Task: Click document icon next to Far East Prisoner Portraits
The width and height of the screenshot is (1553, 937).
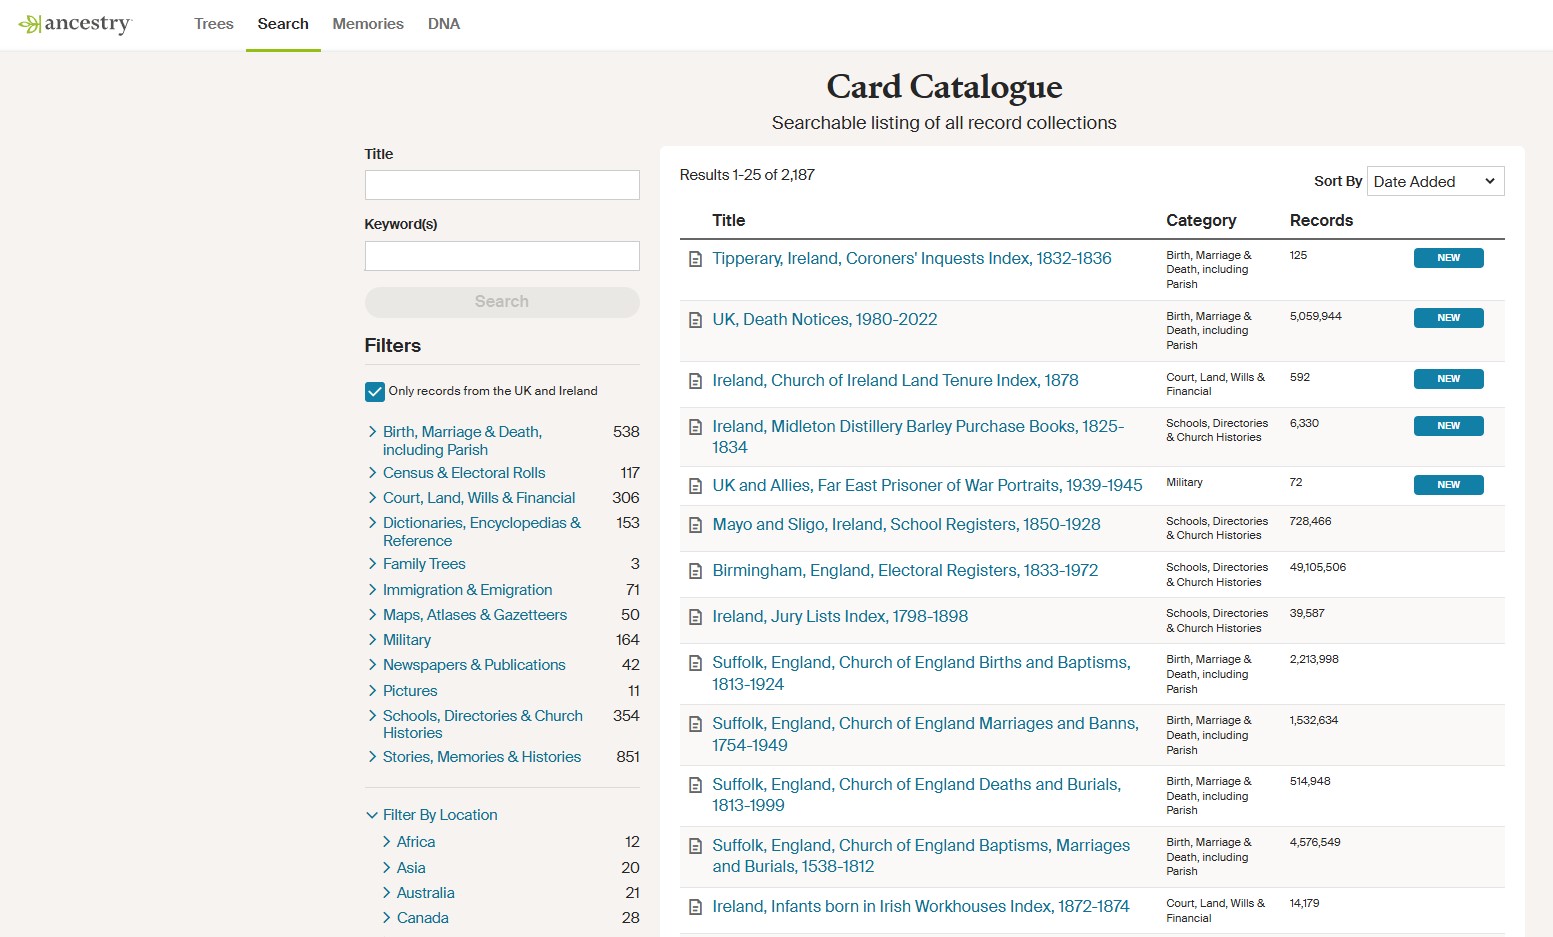Action: (695, 486)
